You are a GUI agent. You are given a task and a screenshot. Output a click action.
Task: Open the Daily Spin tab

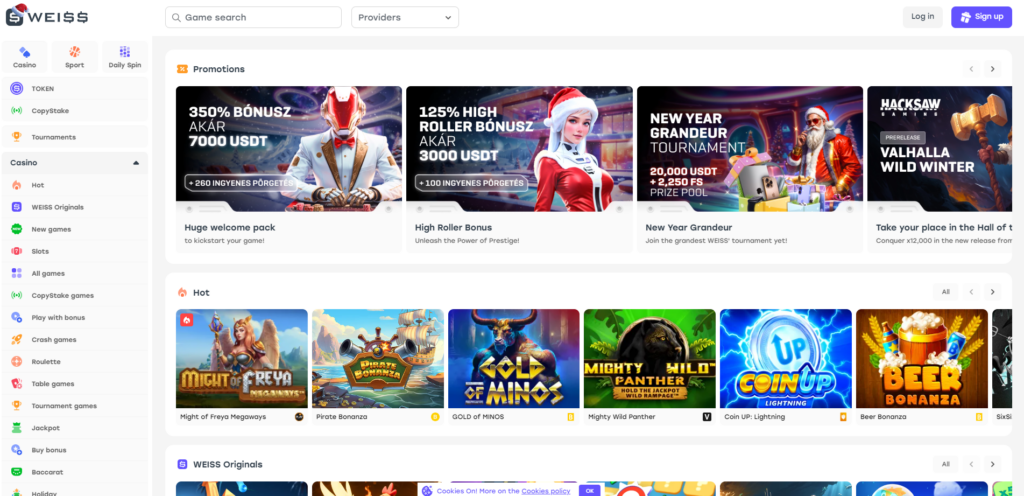(125, 56)
